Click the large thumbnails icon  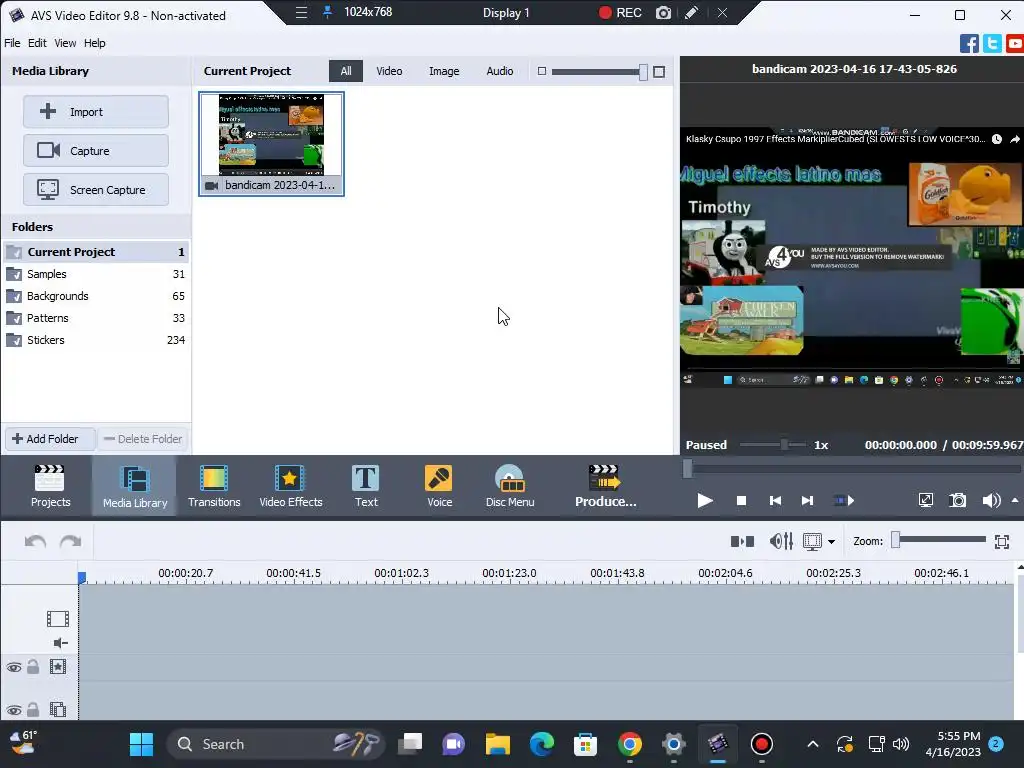(659, 72)
